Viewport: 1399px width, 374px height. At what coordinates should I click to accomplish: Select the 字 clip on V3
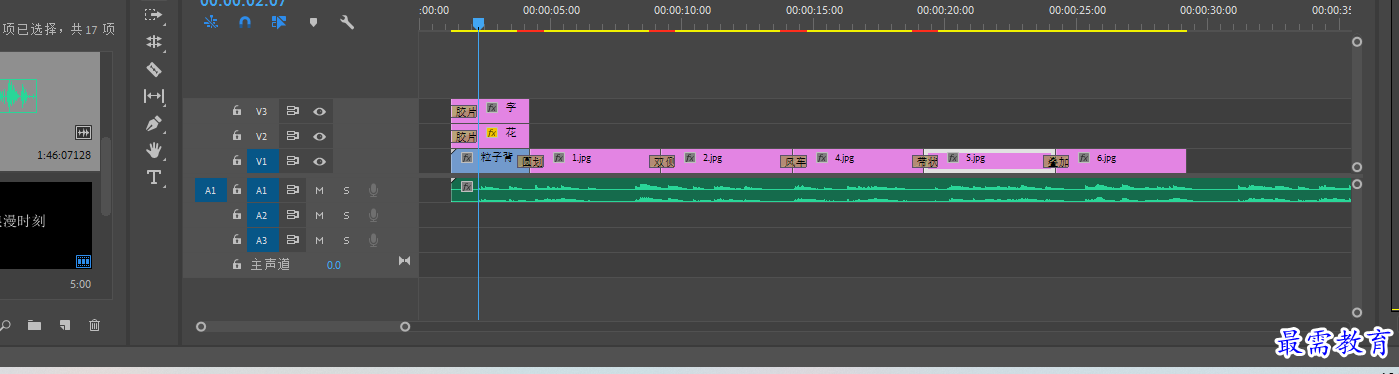(x=504, y=110)
